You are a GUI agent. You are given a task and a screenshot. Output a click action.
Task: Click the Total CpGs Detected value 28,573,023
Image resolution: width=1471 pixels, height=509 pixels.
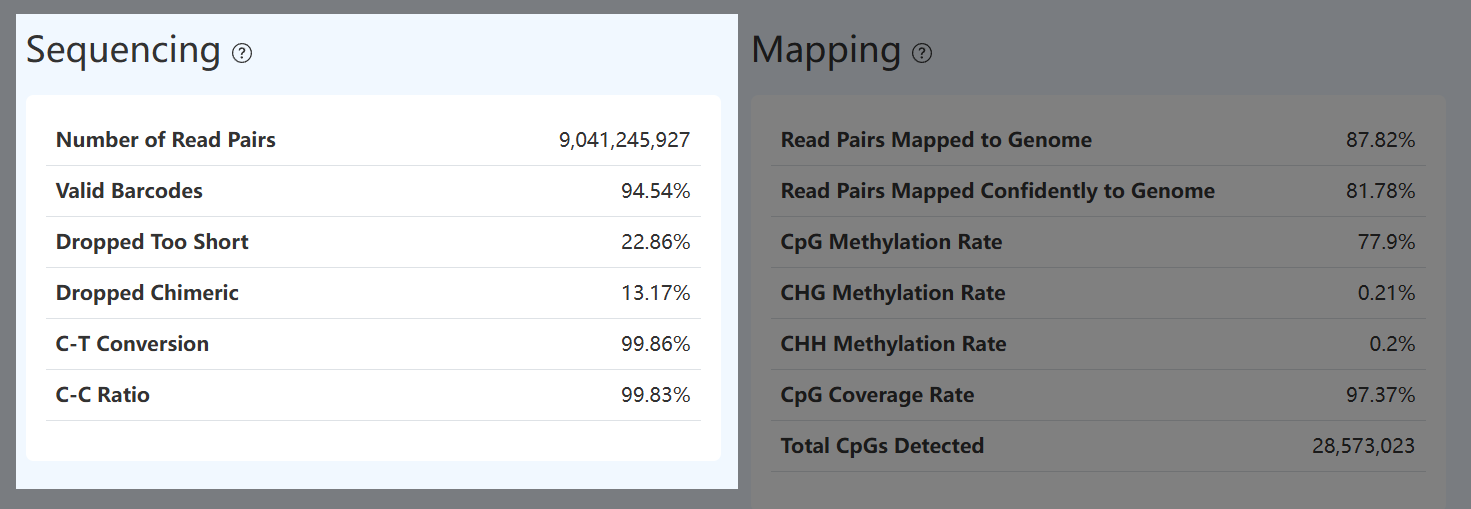1363,446
